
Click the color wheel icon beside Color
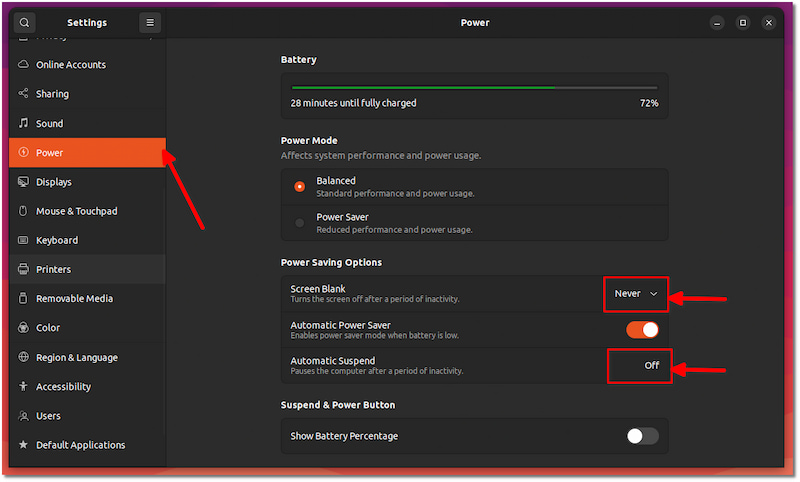[x=23, y=327]
